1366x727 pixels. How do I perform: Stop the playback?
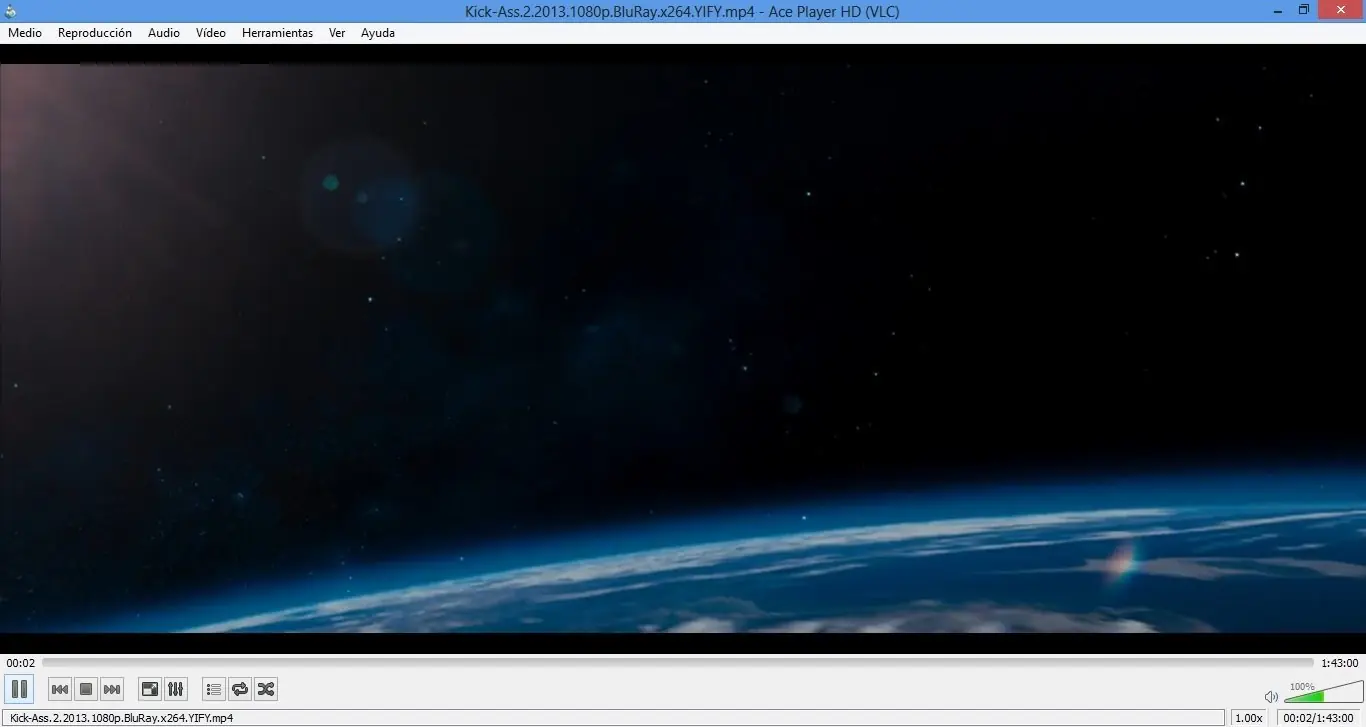point(86,689)
